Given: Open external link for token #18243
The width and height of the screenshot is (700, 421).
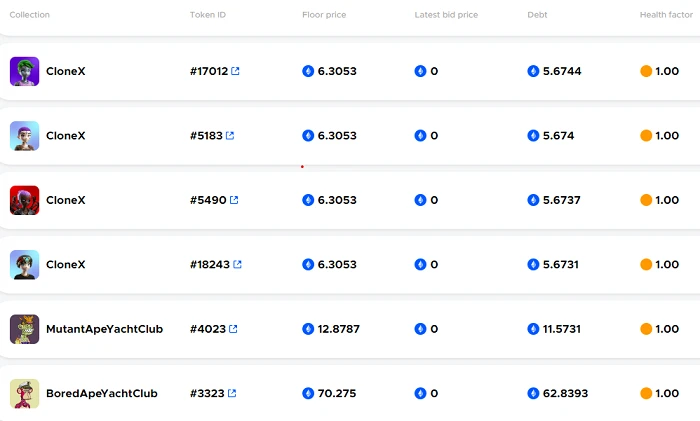Looking at the screenshot, I should tap(238, 264).
